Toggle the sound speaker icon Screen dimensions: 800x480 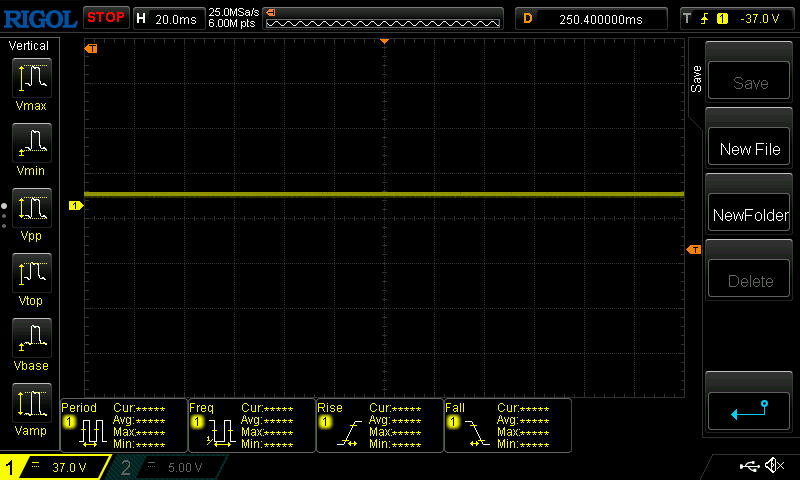(774, 466)
